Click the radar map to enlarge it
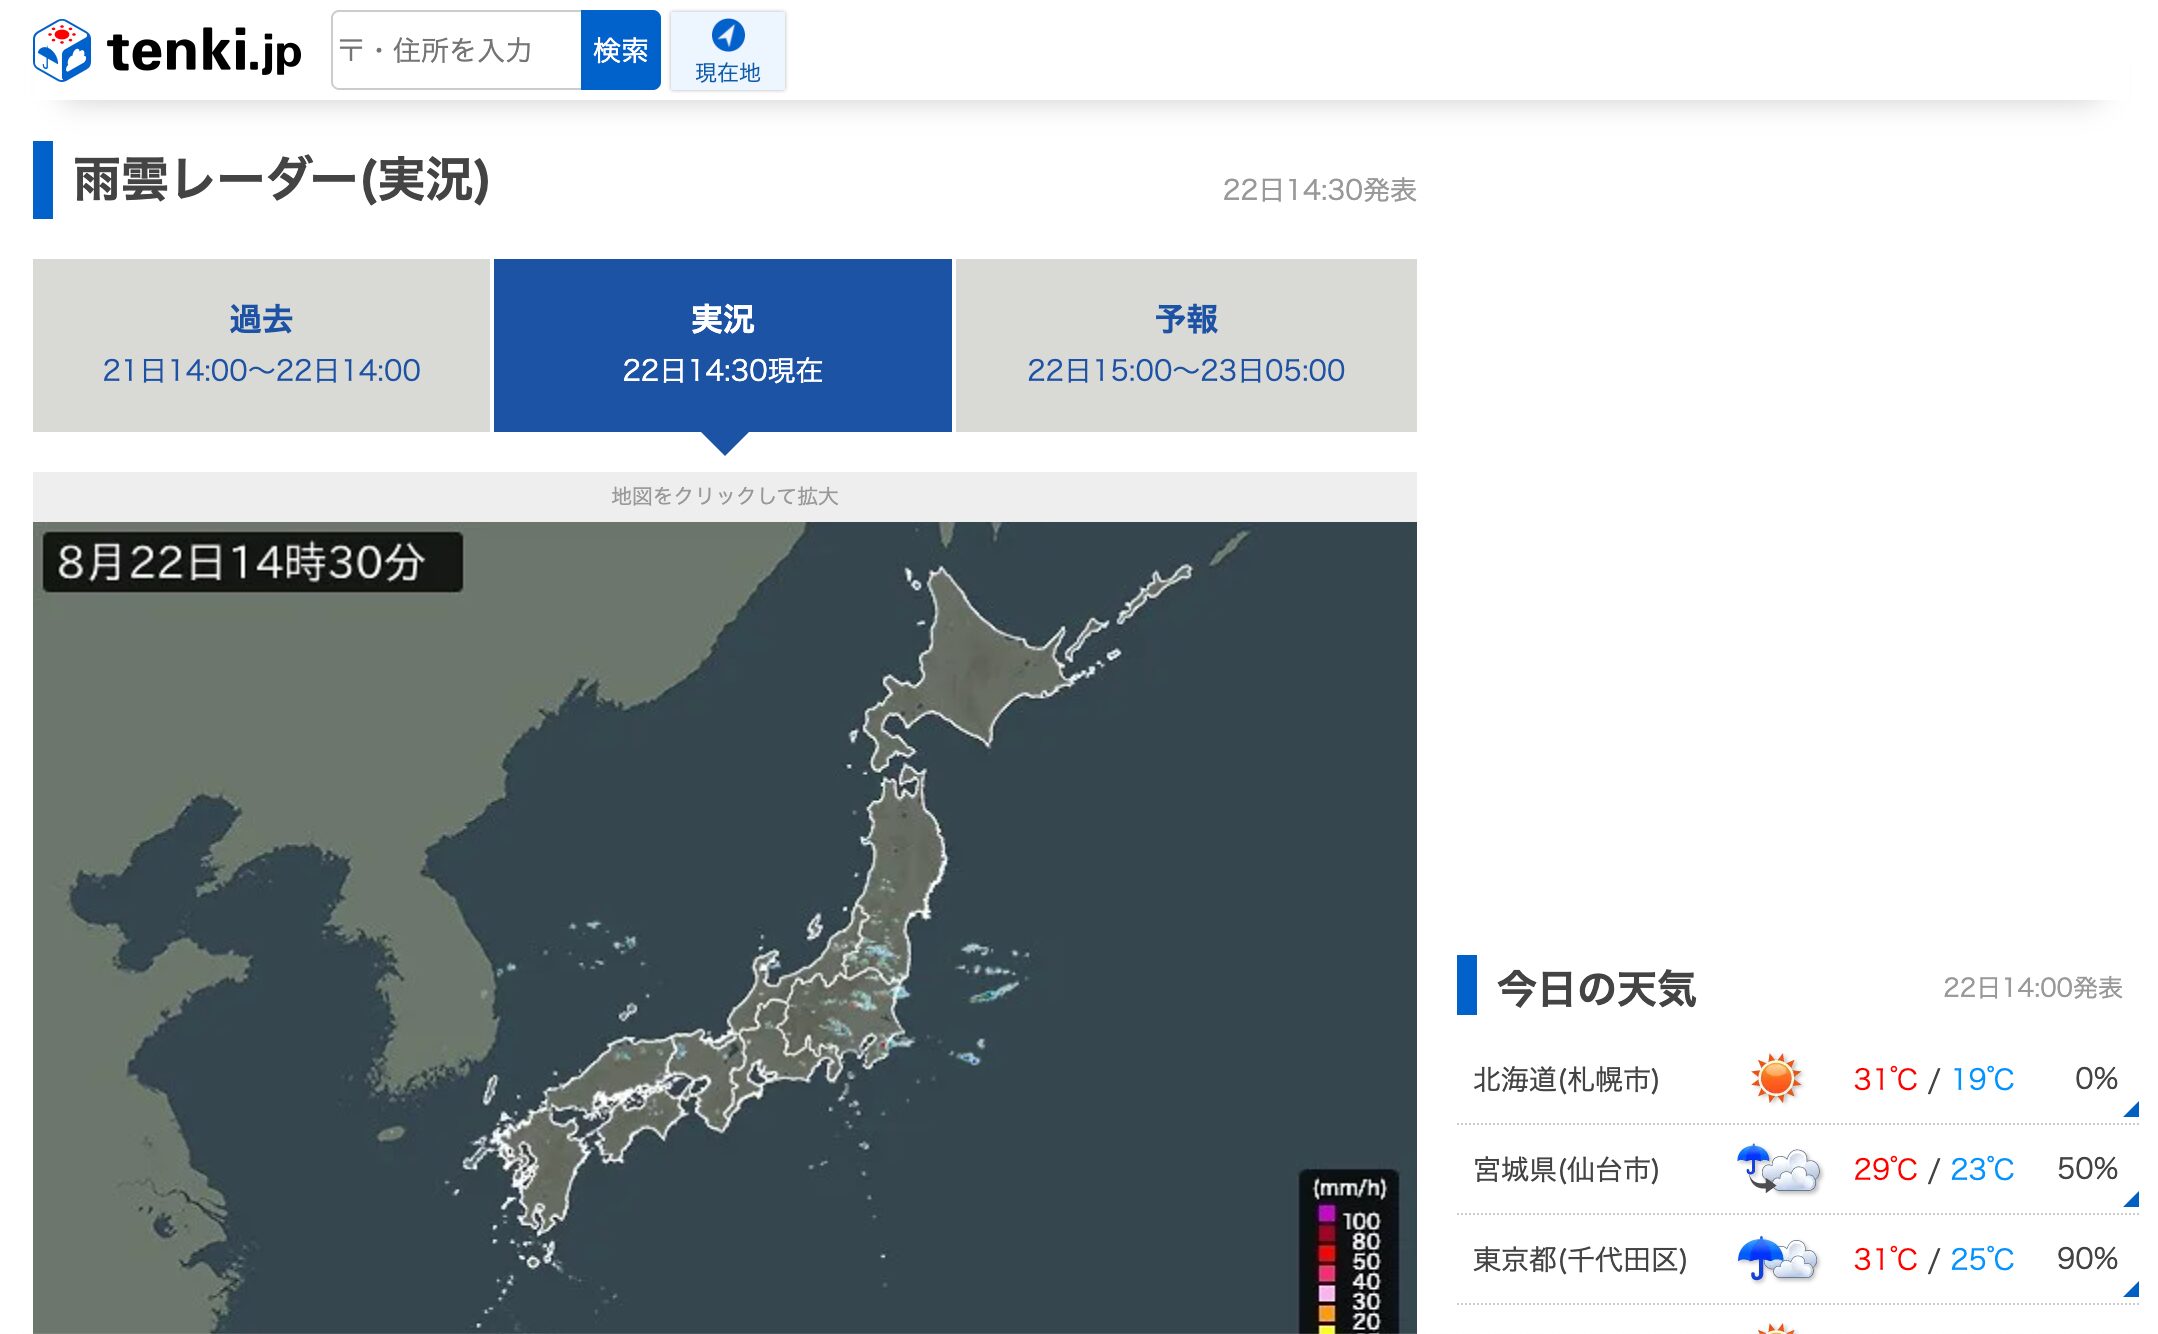 tap(725, 927)
